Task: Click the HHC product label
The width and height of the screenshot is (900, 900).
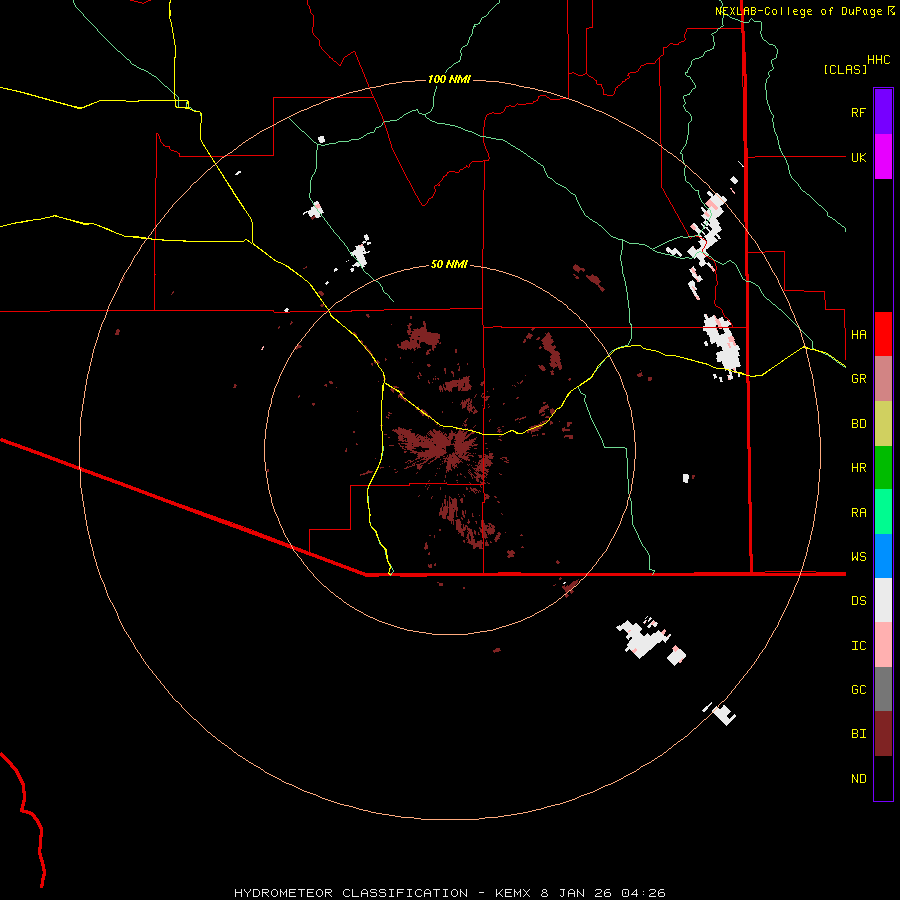Action: [878, 59]
